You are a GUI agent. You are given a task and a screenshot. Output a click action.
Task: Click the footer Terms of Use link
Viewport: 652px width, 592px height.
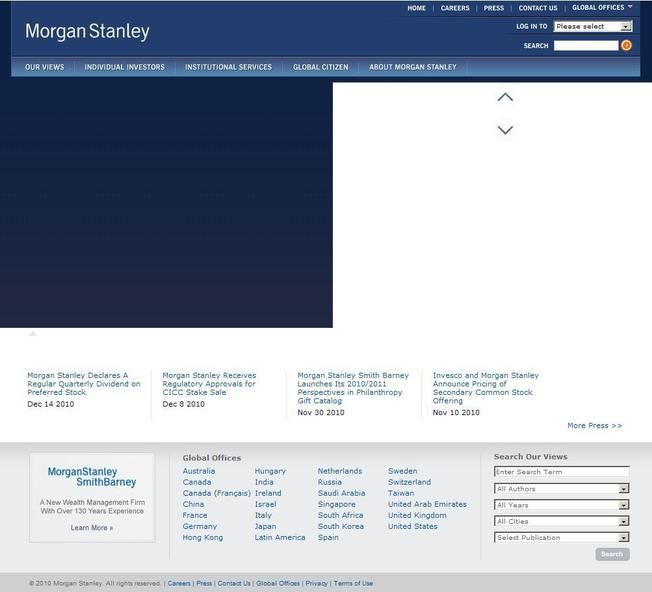pos(353,583)
